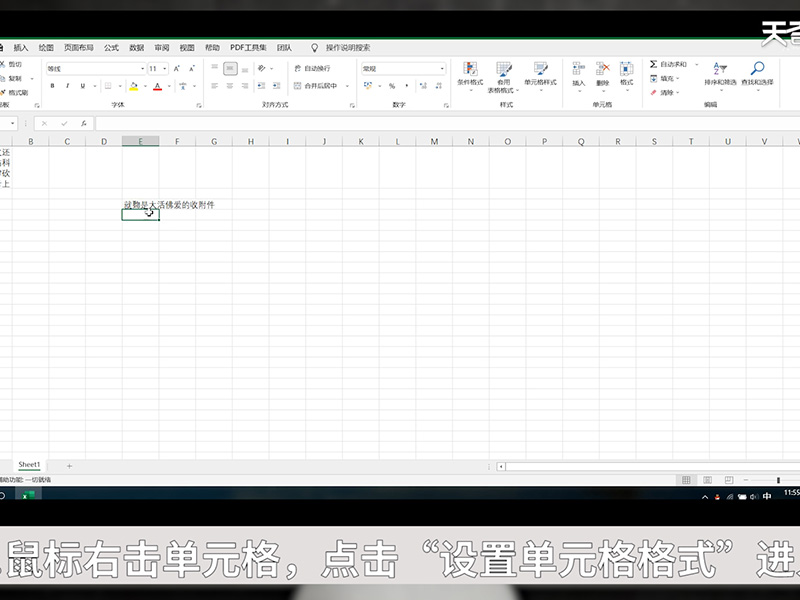
Task: Toggle align text right
Action: (x=245, y=86)
